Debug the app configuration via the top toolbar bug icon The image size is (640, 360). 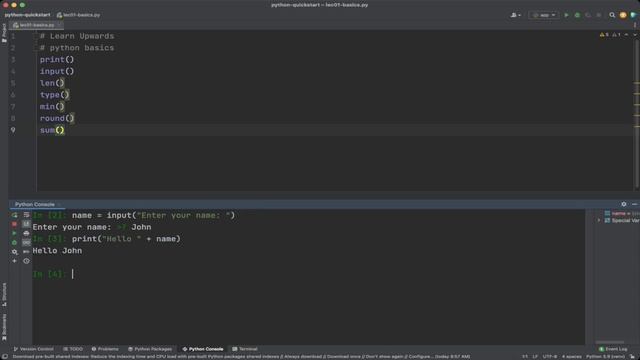(577, 15)
